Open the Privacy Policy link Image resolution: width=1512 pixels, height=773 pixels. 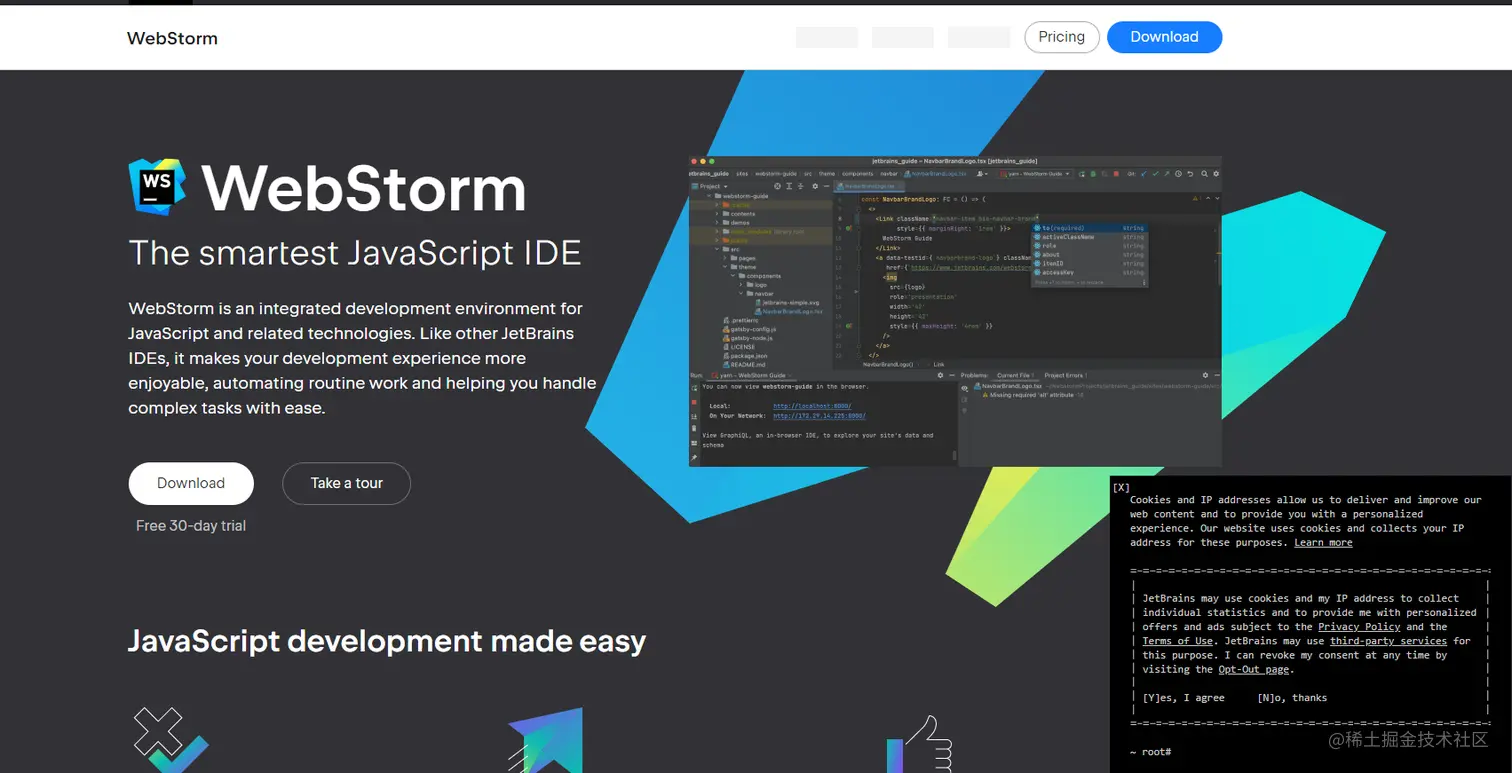(1359, 627)
